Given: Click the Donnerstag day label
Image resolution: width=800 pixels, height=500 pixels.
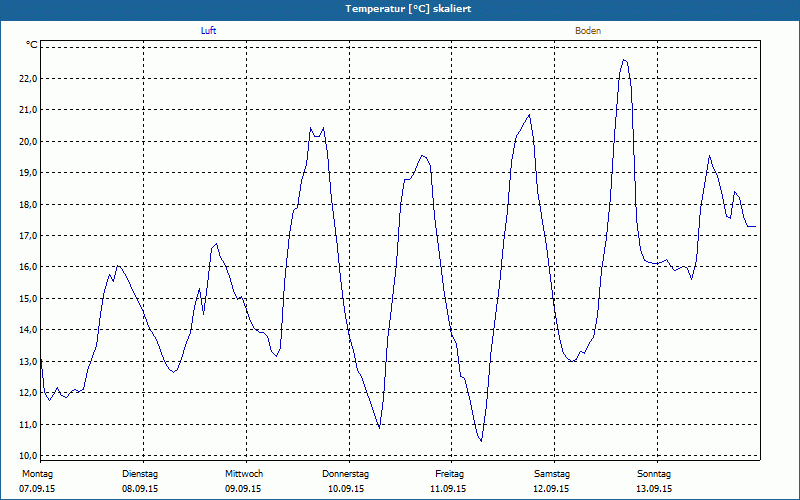Looking at the screenshot, I should pos(345,474).
